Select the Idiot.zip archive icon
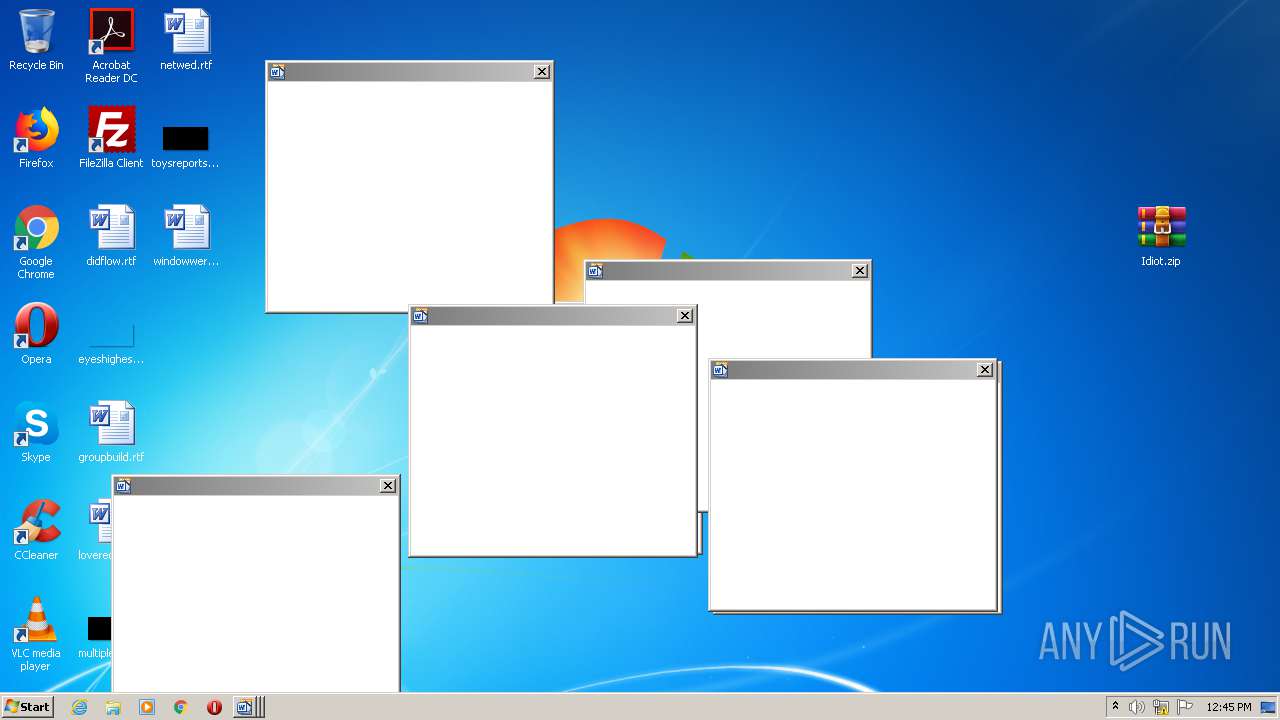The height and width of the screenshot is (720, 1280). pyautogui.click(x=1161, y=236)
